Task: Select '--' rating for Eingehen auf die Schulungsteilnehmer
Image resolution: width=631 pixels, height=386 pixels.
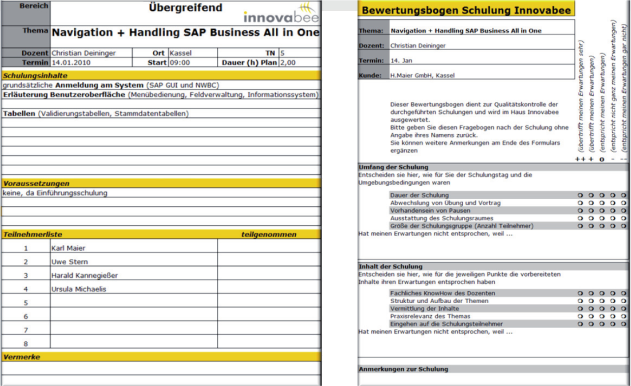Action: (623, 324)
